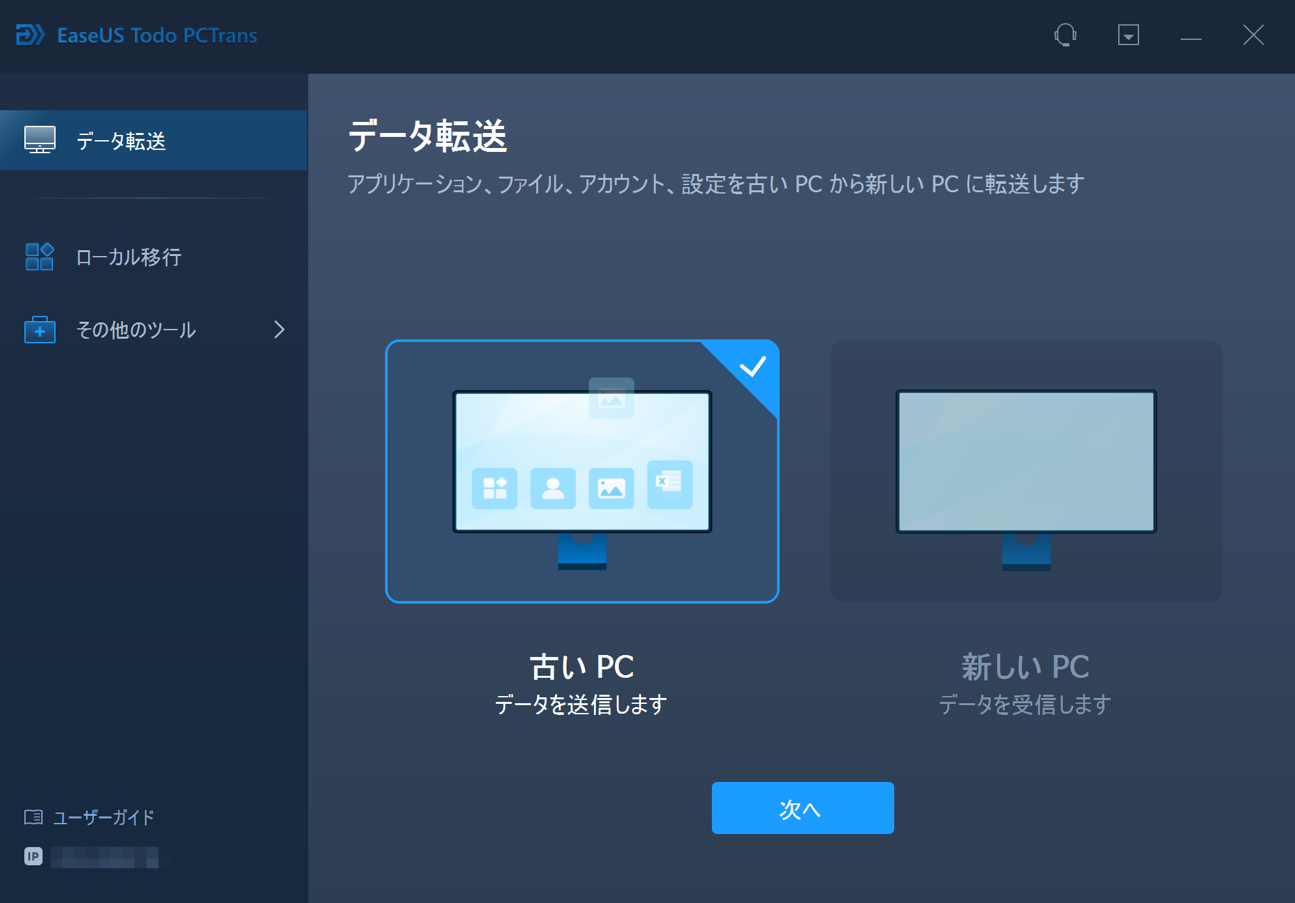Click the checkmark badge on the 古い PC card
Image resolution: width=1295 pixels, height=903 pixels.
[x=755, y=368]
